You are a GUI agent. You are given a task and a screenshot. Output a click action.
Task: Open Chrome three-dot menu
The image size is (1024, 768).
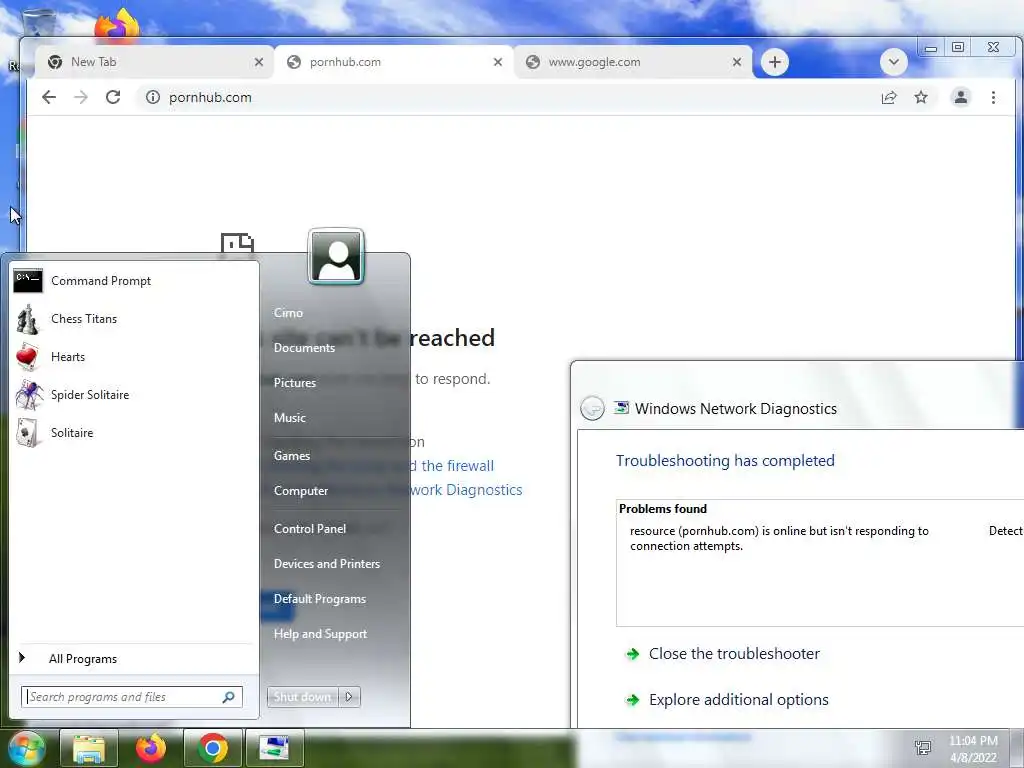click(x=993, y=97)
